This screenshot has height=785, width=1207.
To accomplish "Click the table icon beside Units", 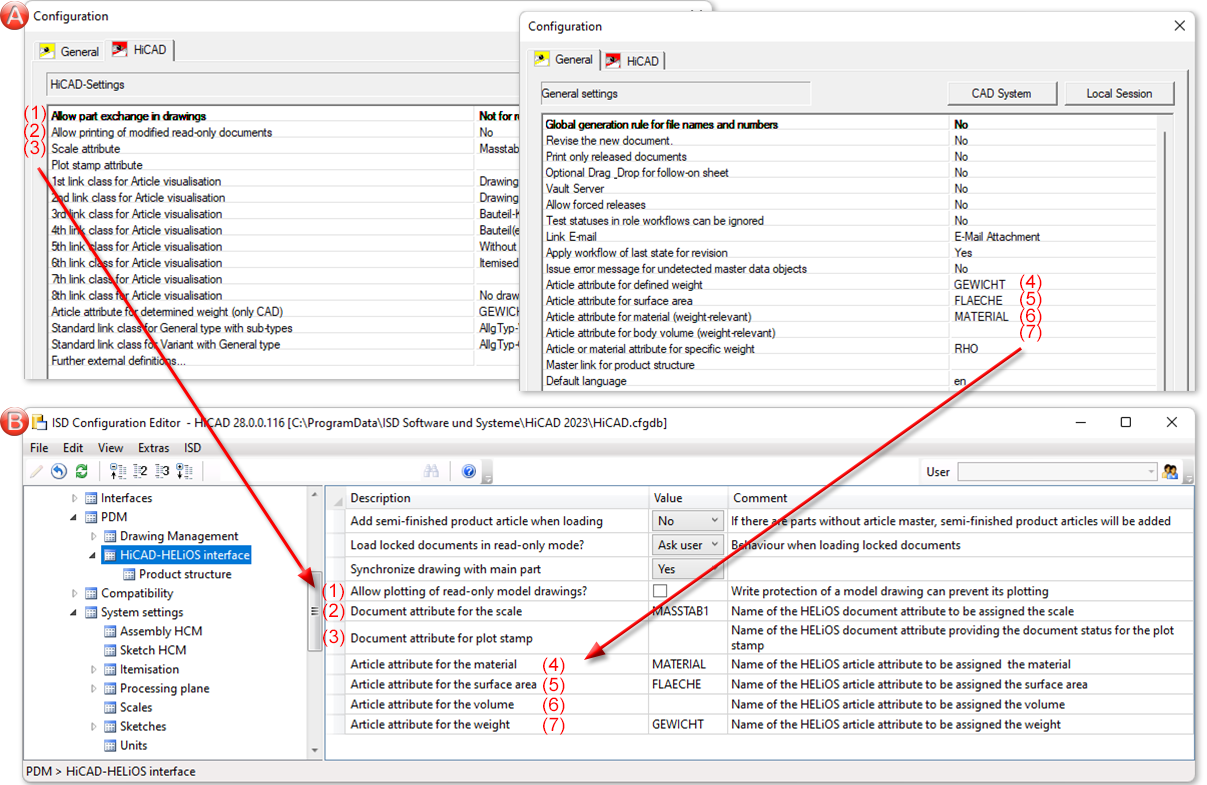I will click(x=111, y=745).
